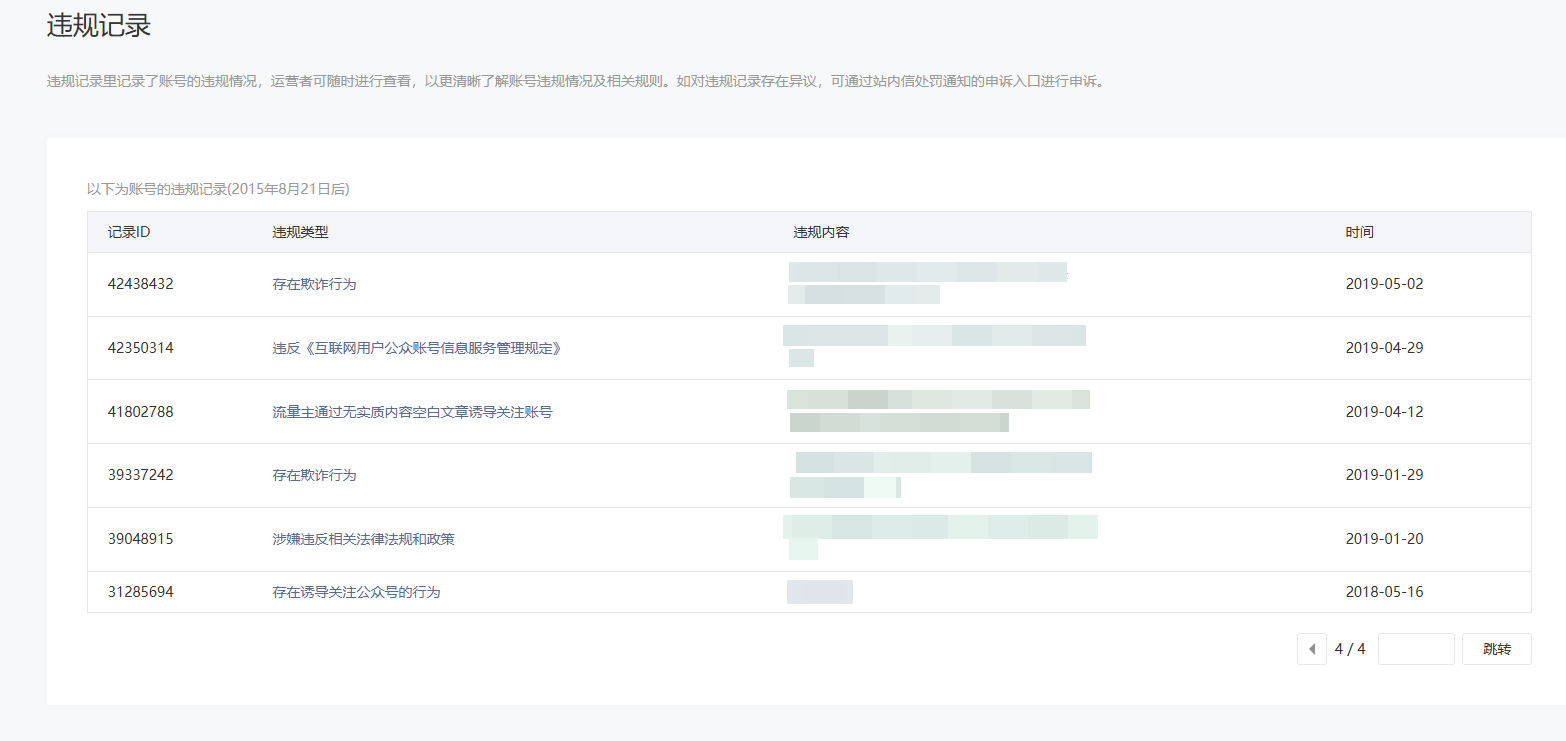Open the 违反《互联网用户公众账号信息服务管理规定》 link
This screenshot has height=741, width=1566.
(416, 348)
